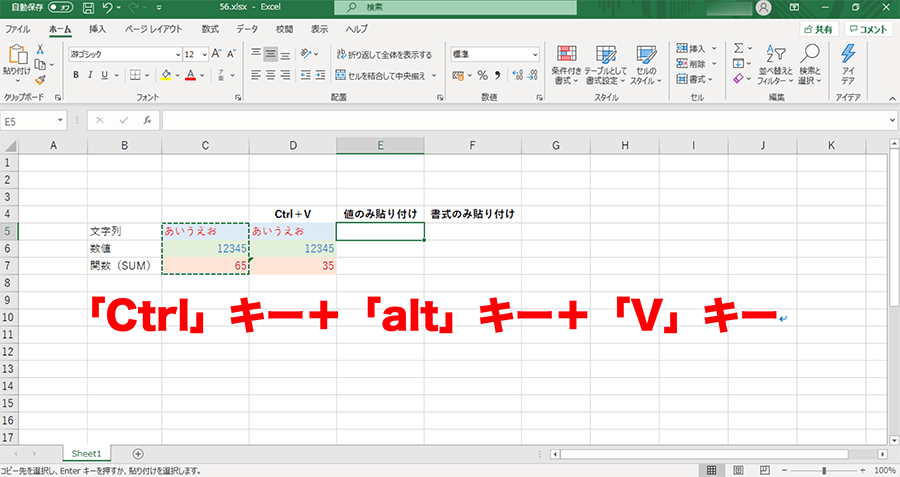900x477 pixels.
Task: Click the percent style icon
Action: [482, 75]
